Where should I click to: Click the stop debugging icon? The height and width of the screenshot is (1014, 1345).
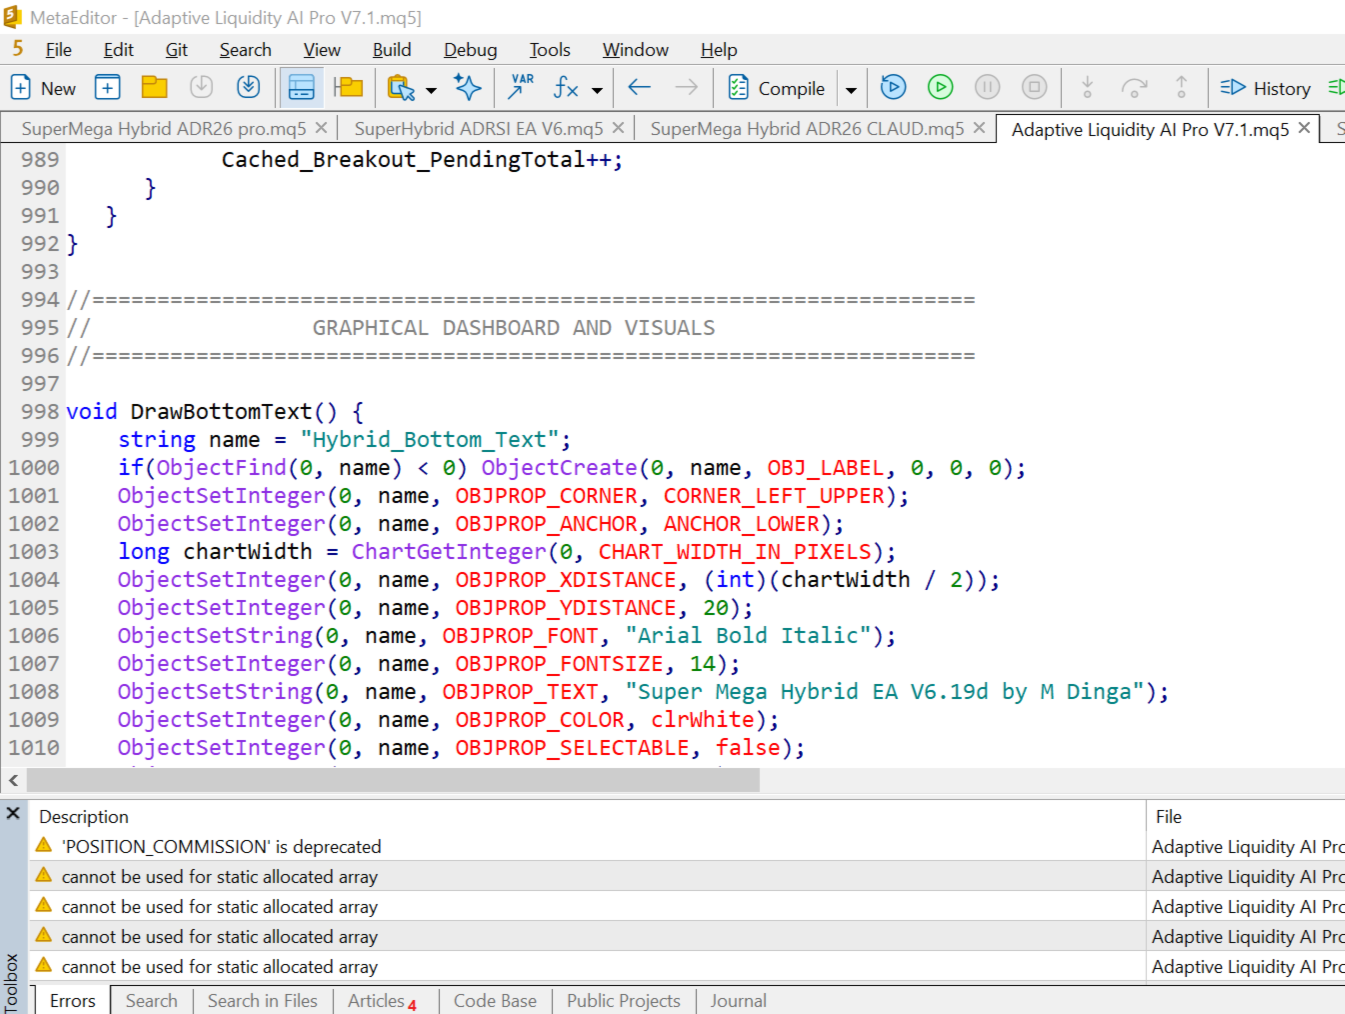pos(1034,88)
